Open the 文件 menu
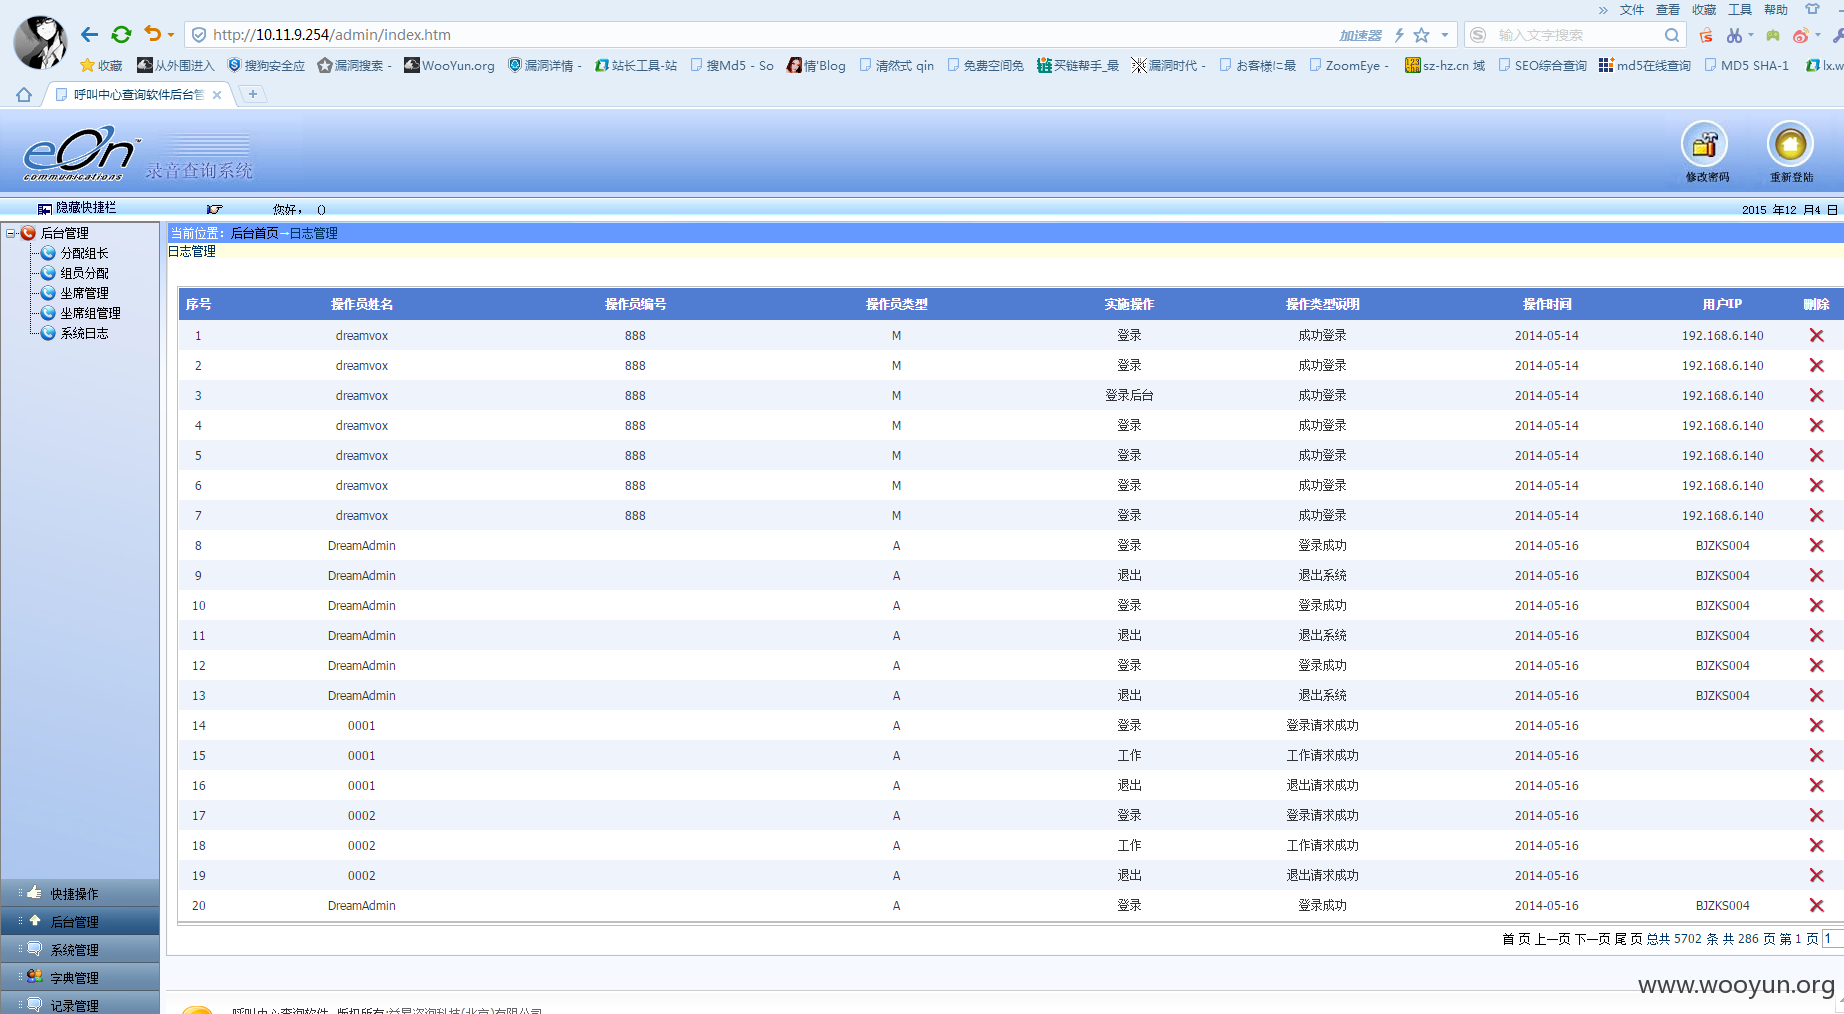 pyautogui.click(x=1632, y=10)
